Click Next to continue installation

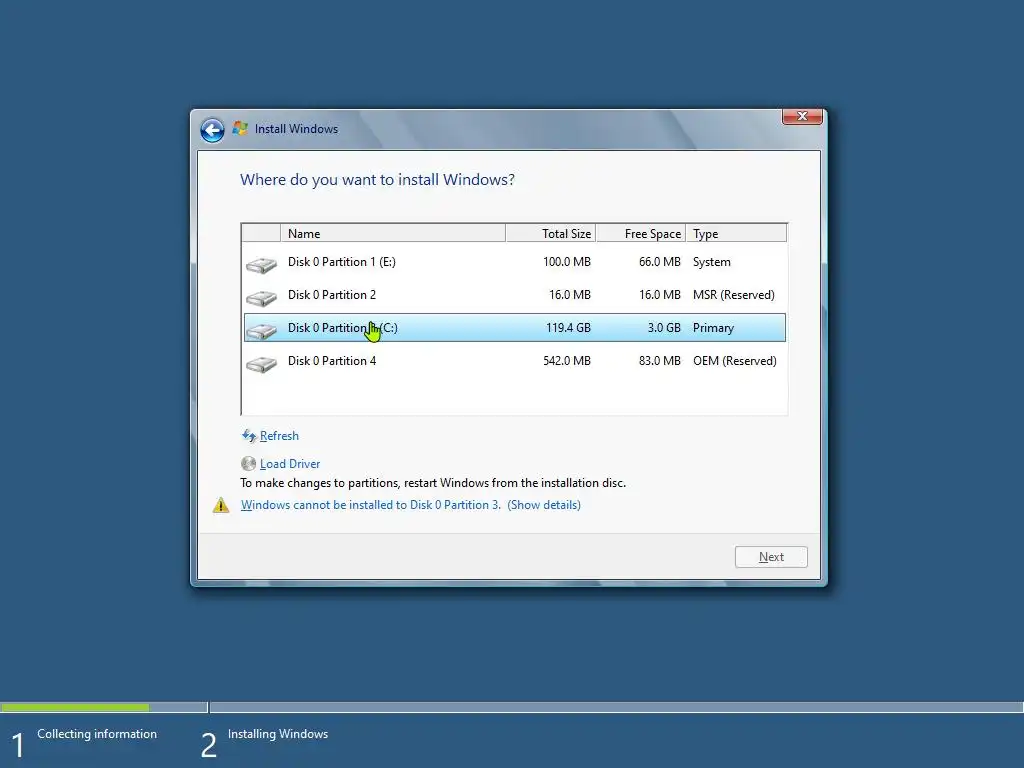coord(771,557)
